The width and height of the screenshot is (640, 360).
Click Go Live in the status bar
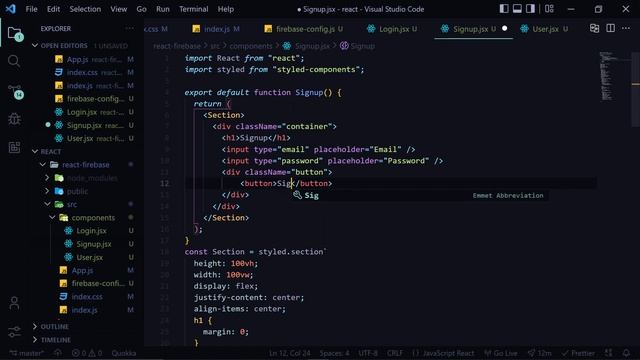[x=501, y=353]
